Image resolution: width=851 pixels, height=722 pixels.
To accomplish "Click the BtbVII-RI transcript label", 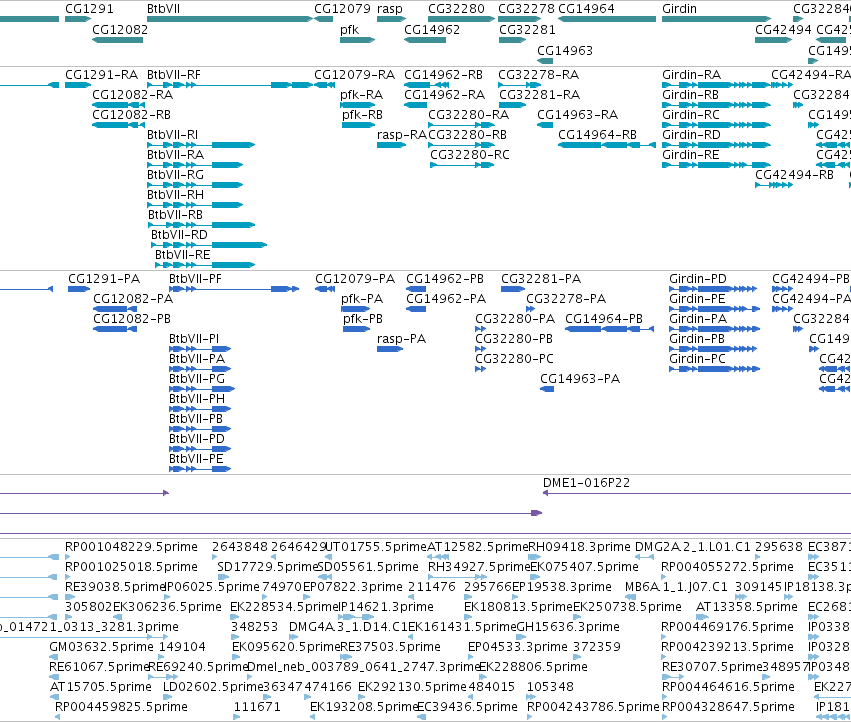I will tap(173, 135).
